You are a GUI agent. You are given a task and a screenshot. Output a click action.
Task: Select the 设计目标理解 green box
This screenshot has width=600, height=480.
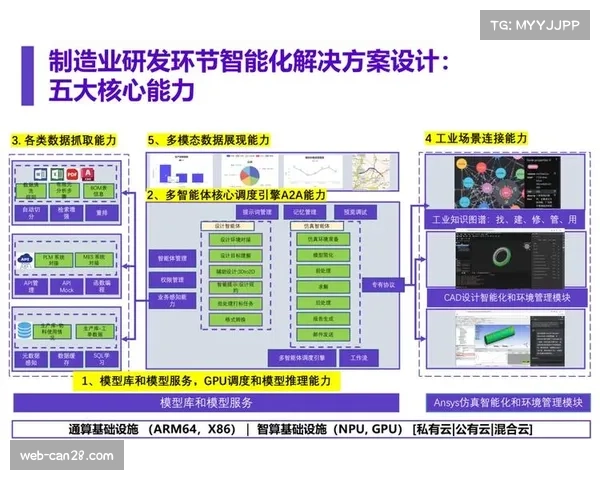coord(235,255)
